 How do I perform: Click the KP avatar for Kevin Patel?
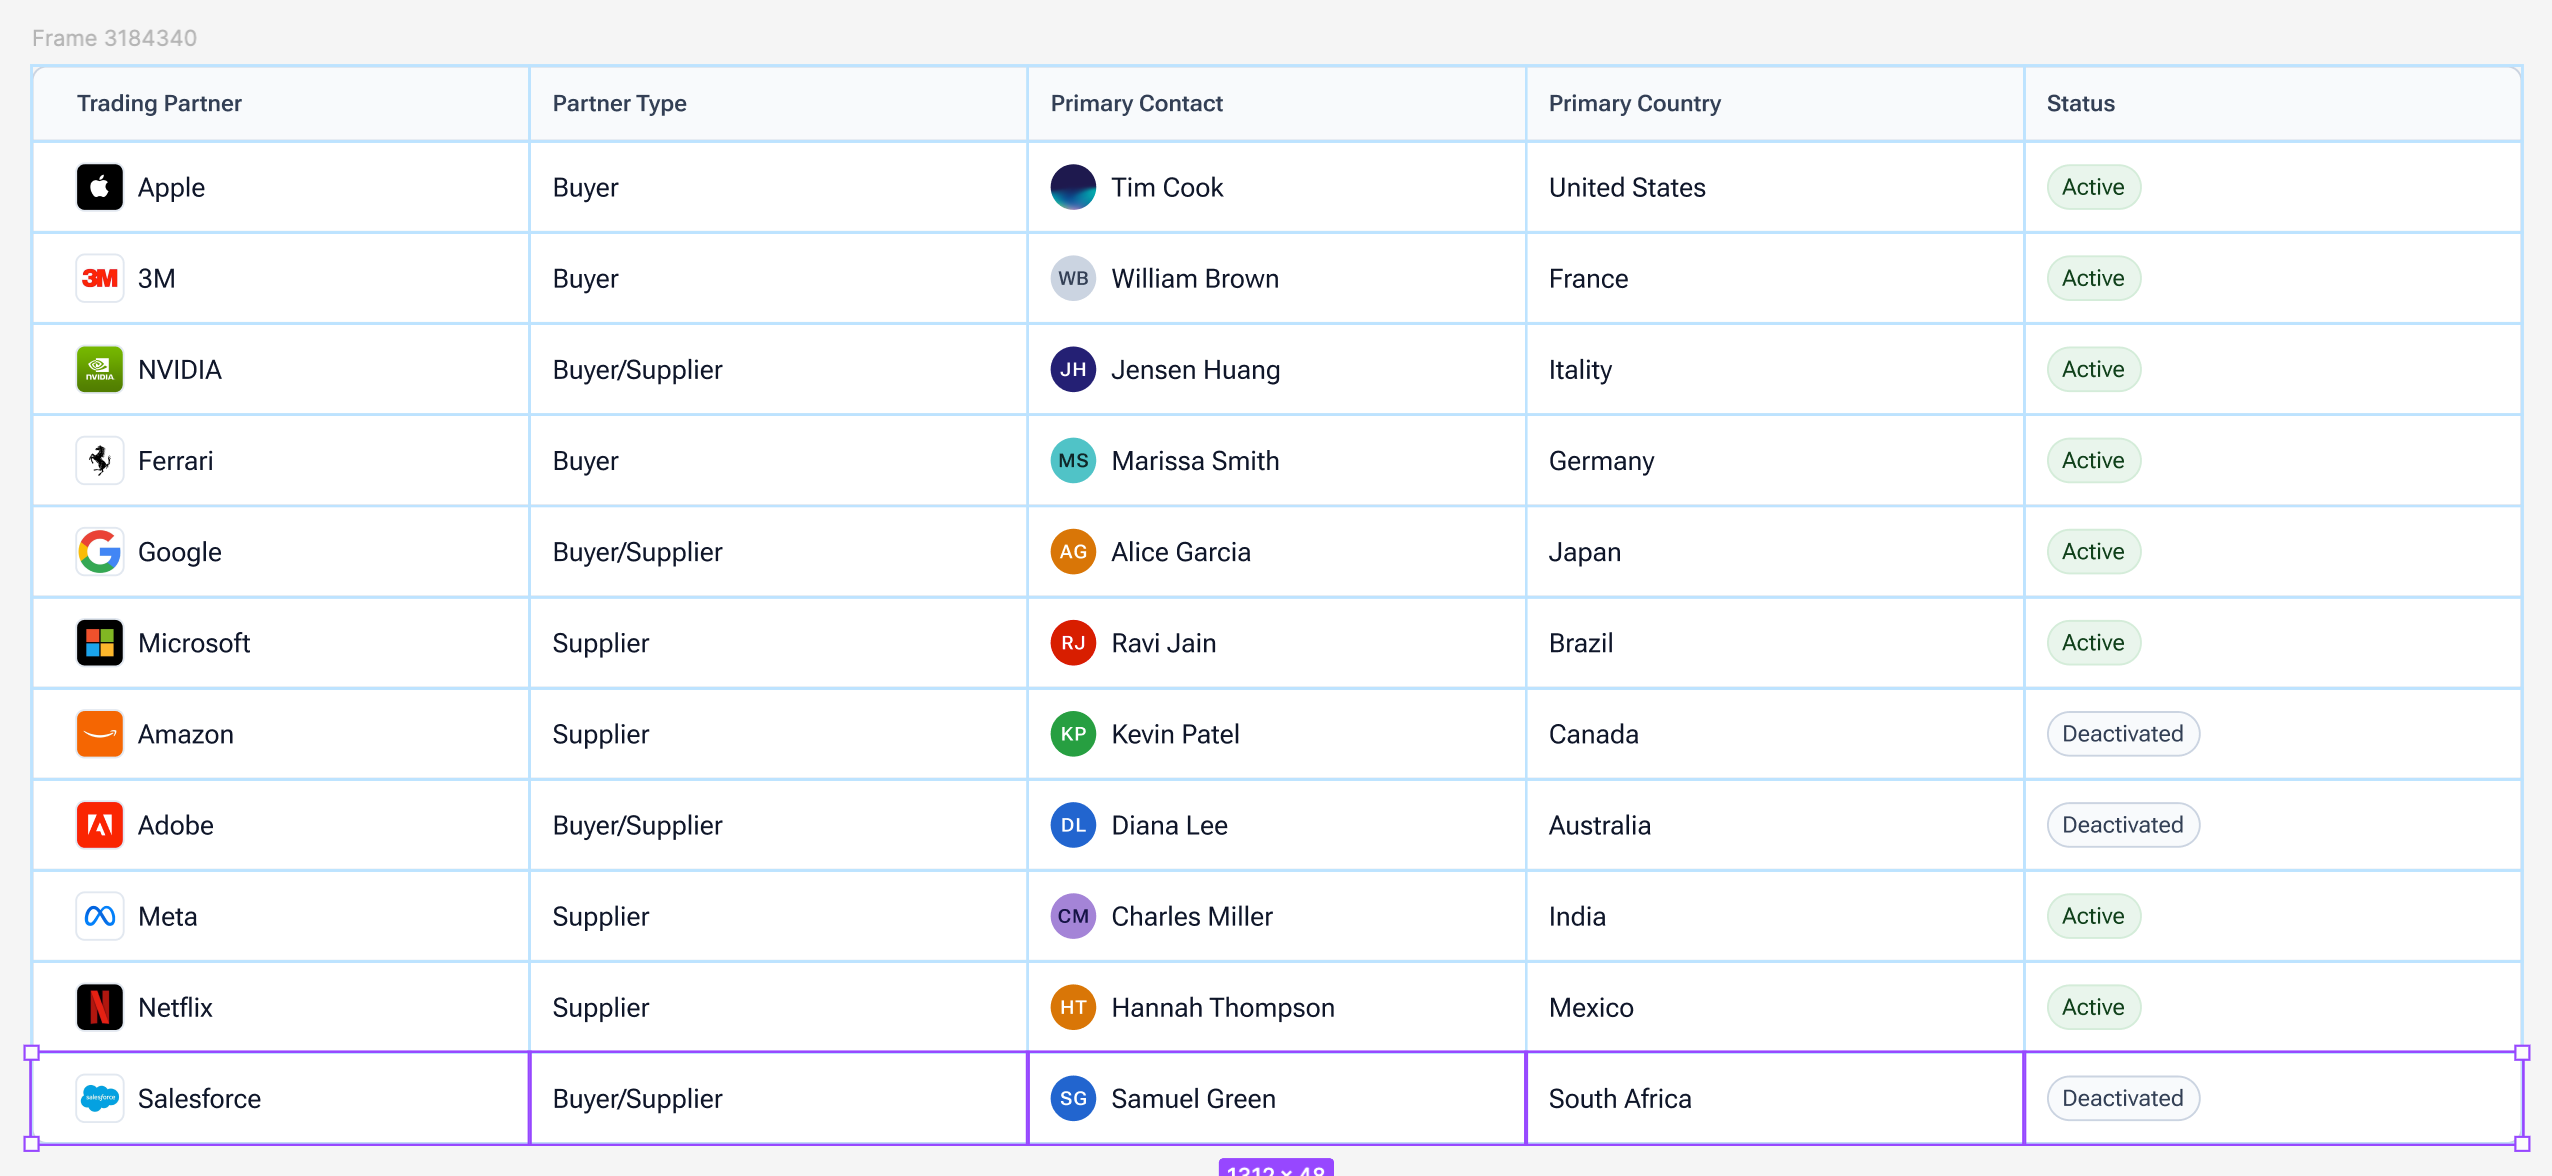1073,733
